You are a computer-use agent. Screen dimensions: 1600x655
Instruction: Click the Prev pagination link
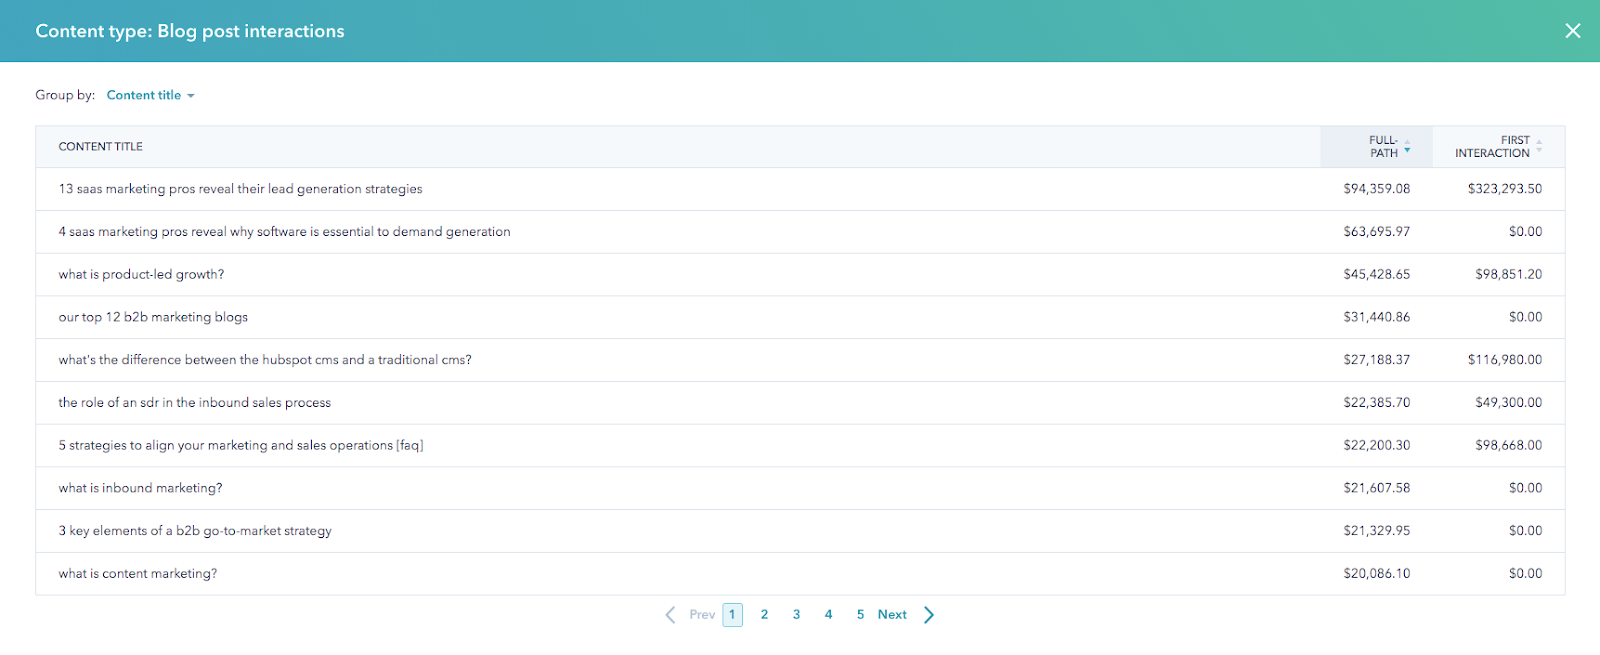(702, 615)
